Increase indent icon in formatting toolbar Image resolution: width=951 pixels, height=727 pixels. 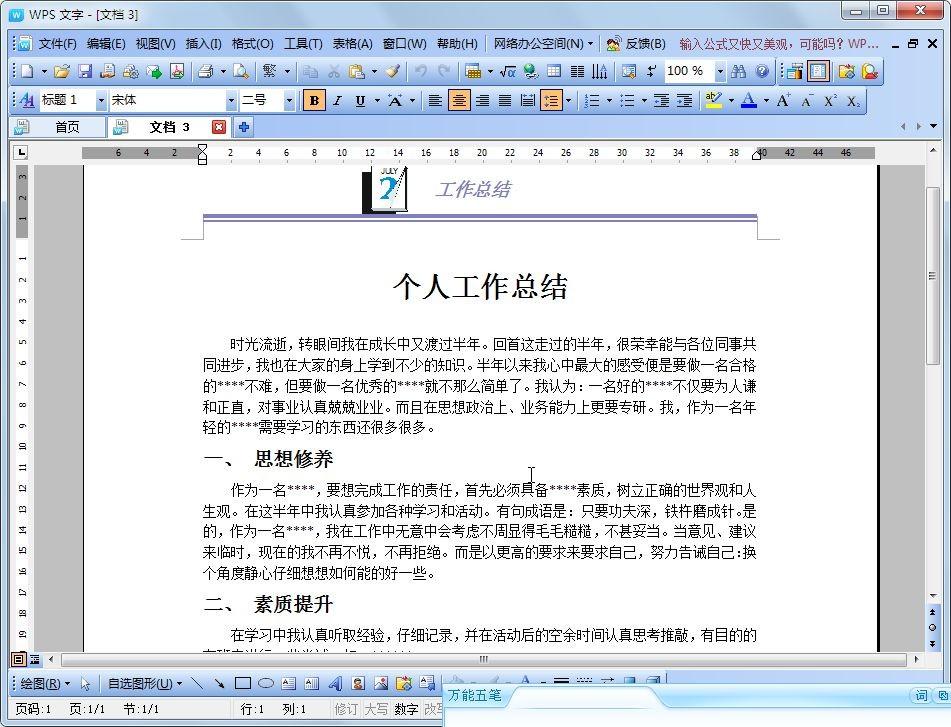(684, 101)
